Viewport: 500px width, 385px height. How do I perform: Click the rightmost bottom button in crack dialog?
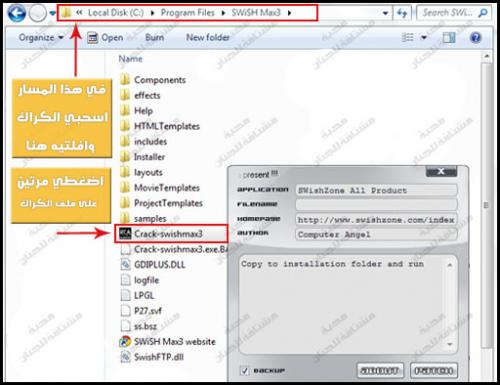[434, 370]
